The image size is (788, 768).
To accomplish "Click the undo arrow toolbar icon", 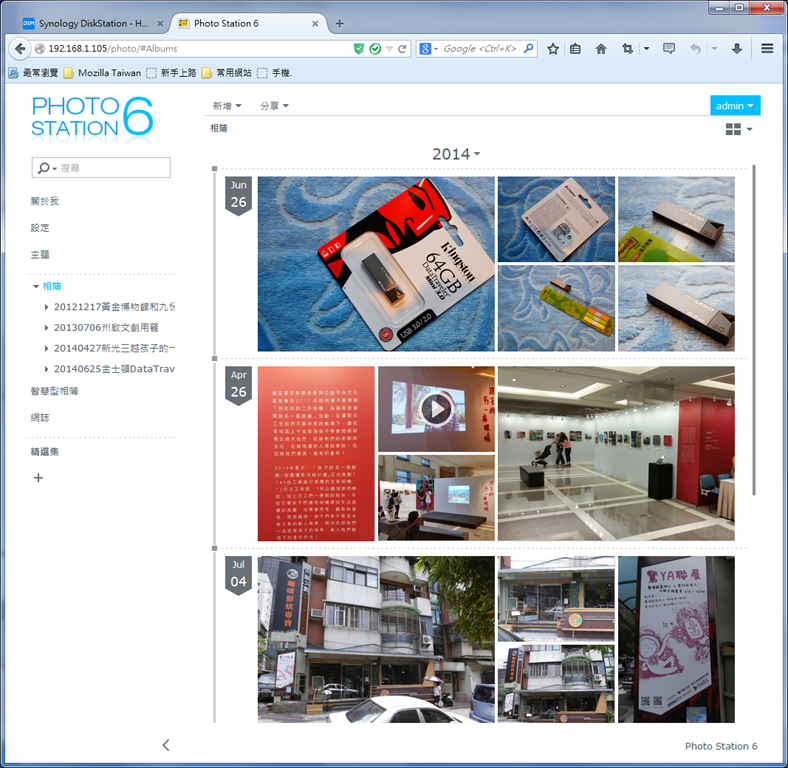I will [x=696, y=49].
